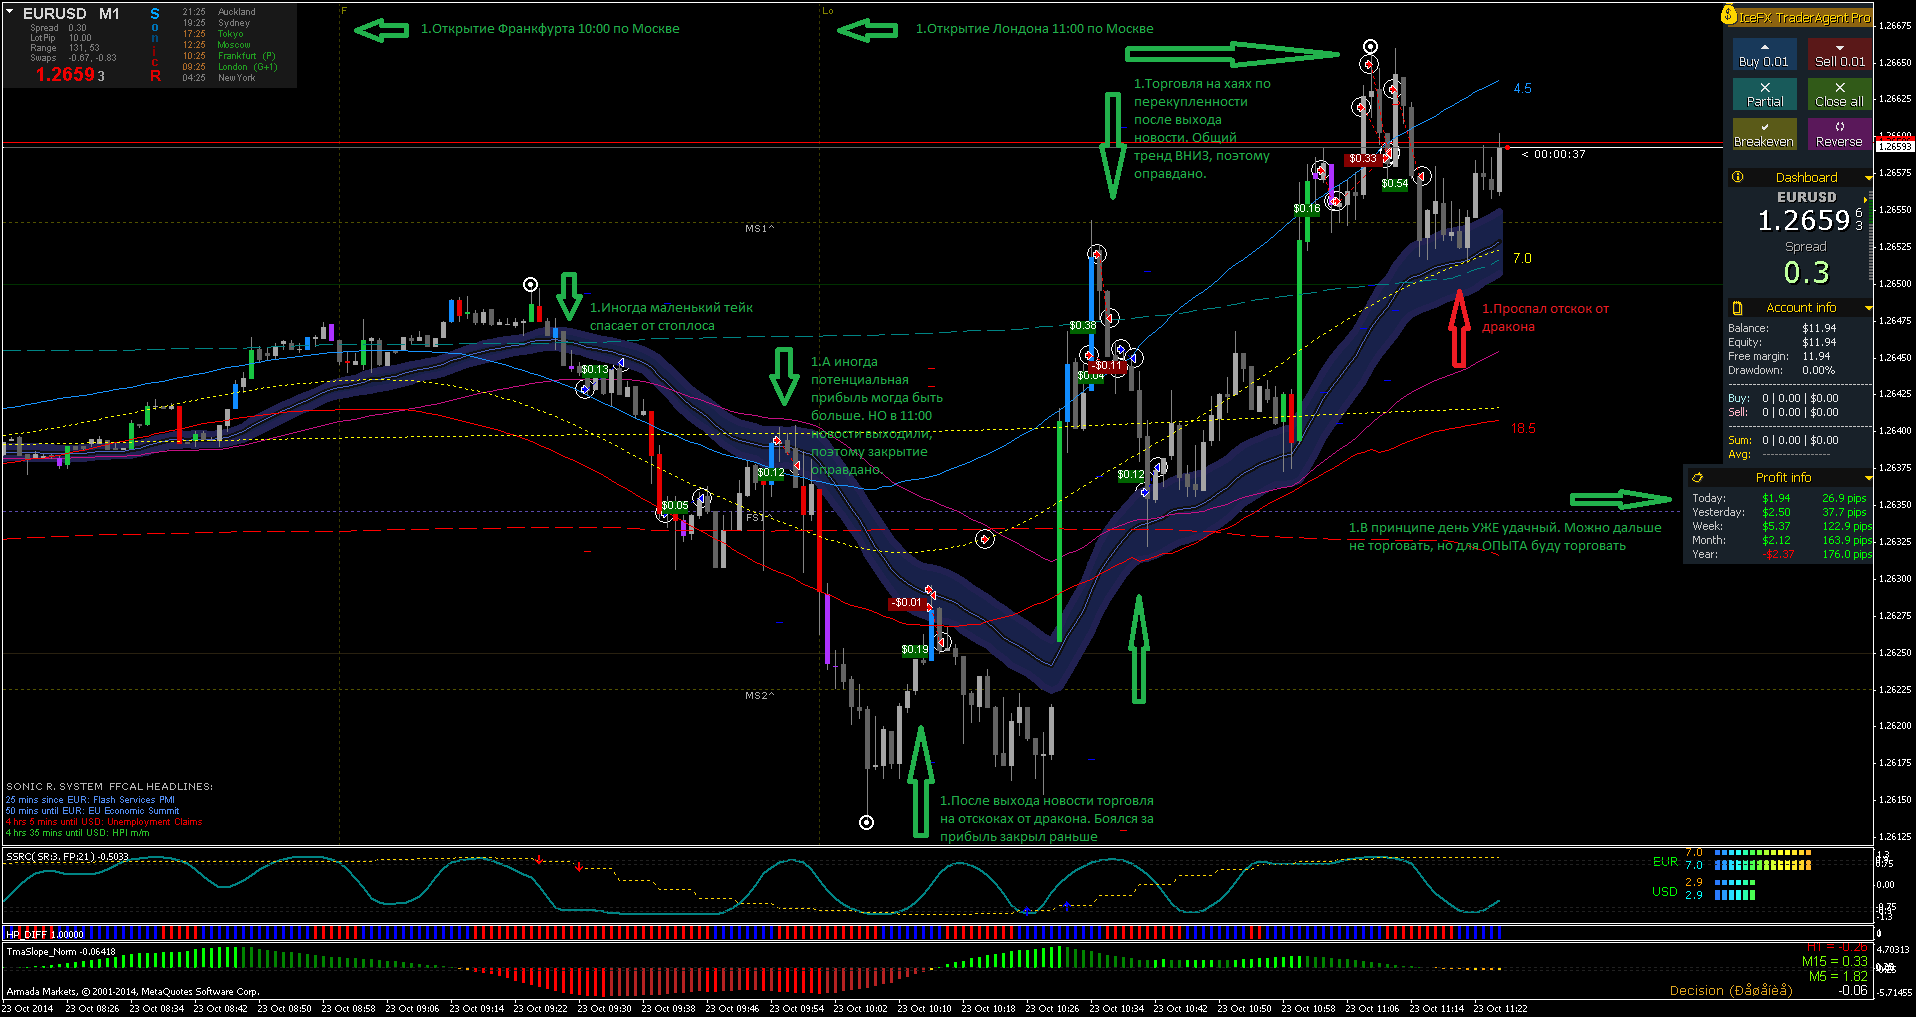Click the session low circle marker at chart bottom
The width and height of the screenshot is (1916, 1017).
tap(867, 822)
